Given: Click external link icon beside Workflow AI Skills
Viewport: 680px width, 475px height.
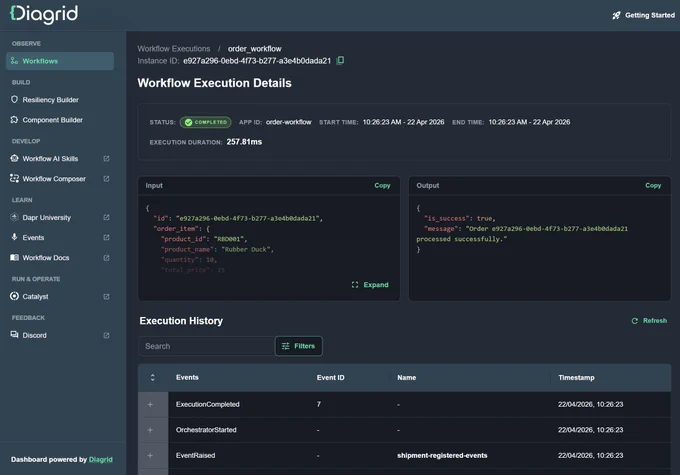Looking at the screenshot, I should click(x=106, y=159).
